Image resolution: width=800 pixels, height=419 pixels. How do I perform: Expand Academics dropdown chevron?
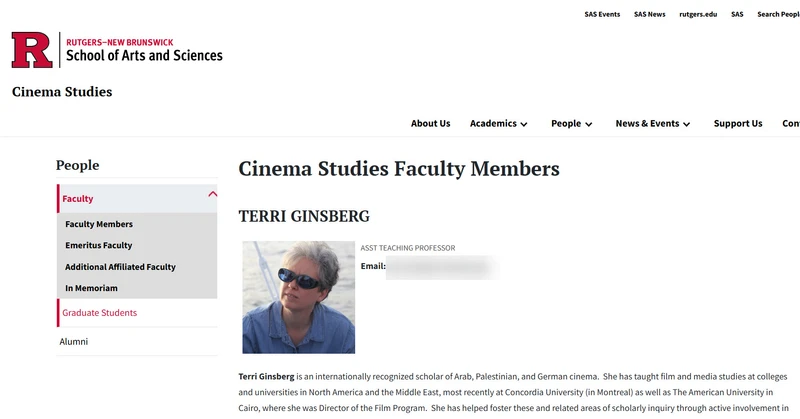tap(523, 124)
